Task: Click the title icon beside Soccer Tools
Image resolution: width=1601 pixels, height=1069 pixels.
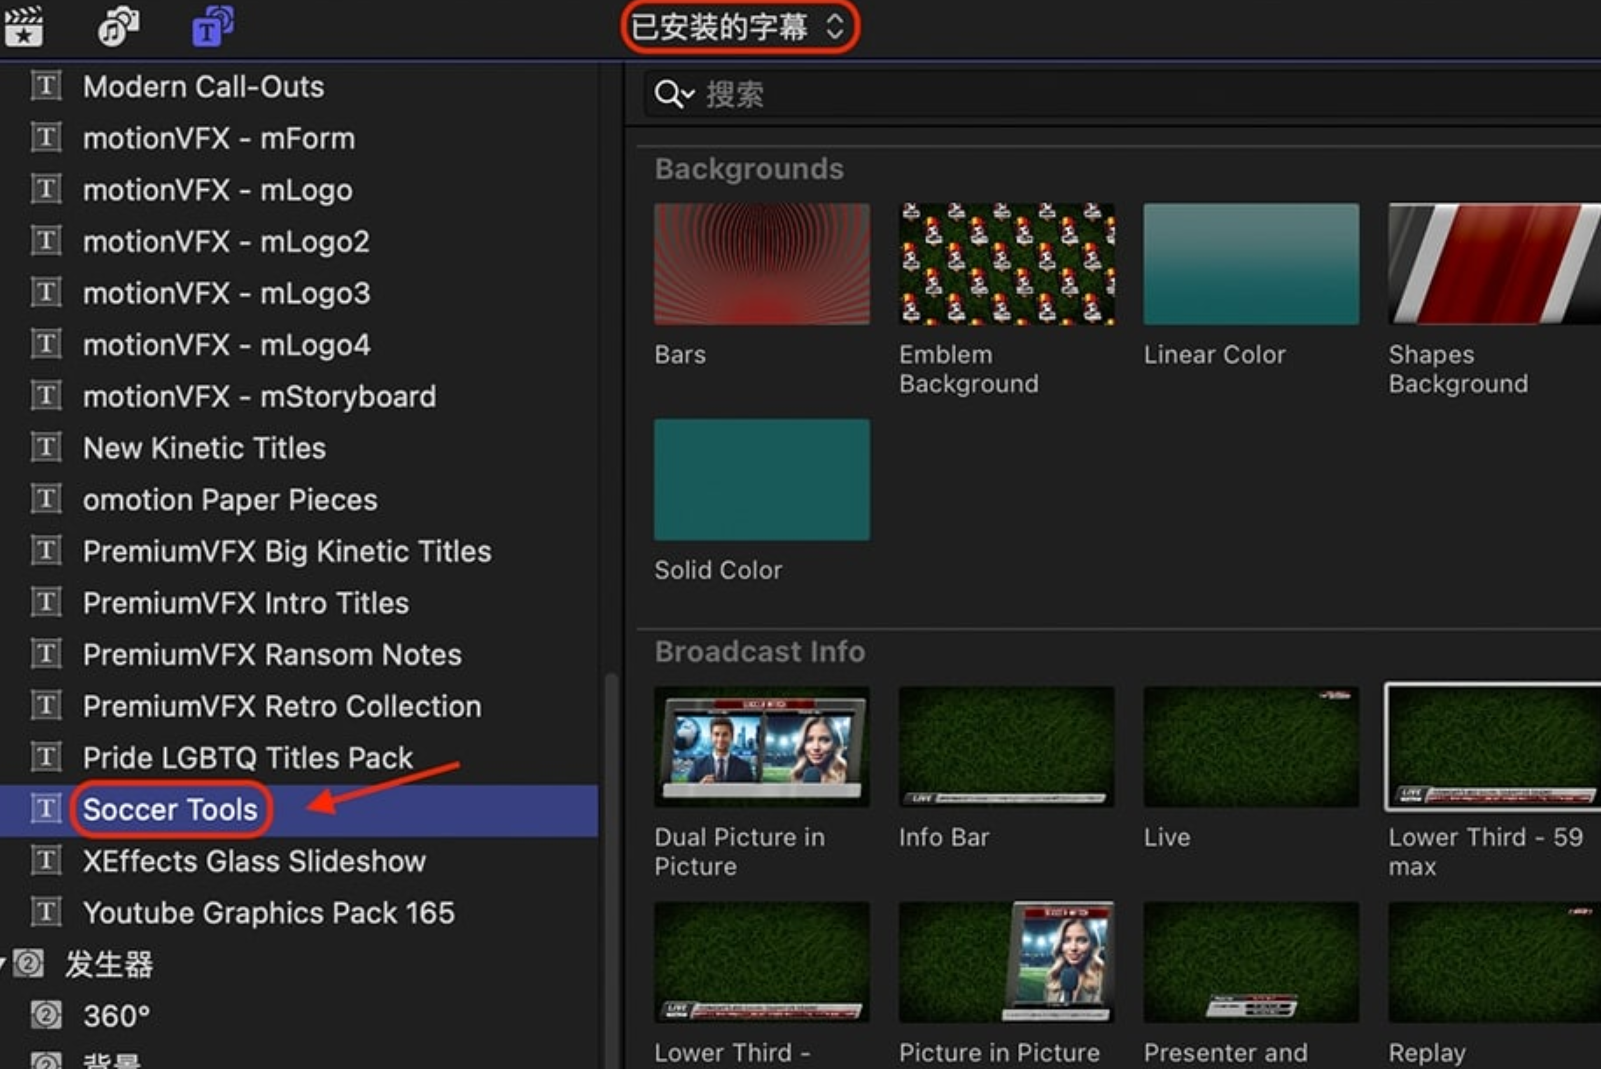Action: click(45, 808)
